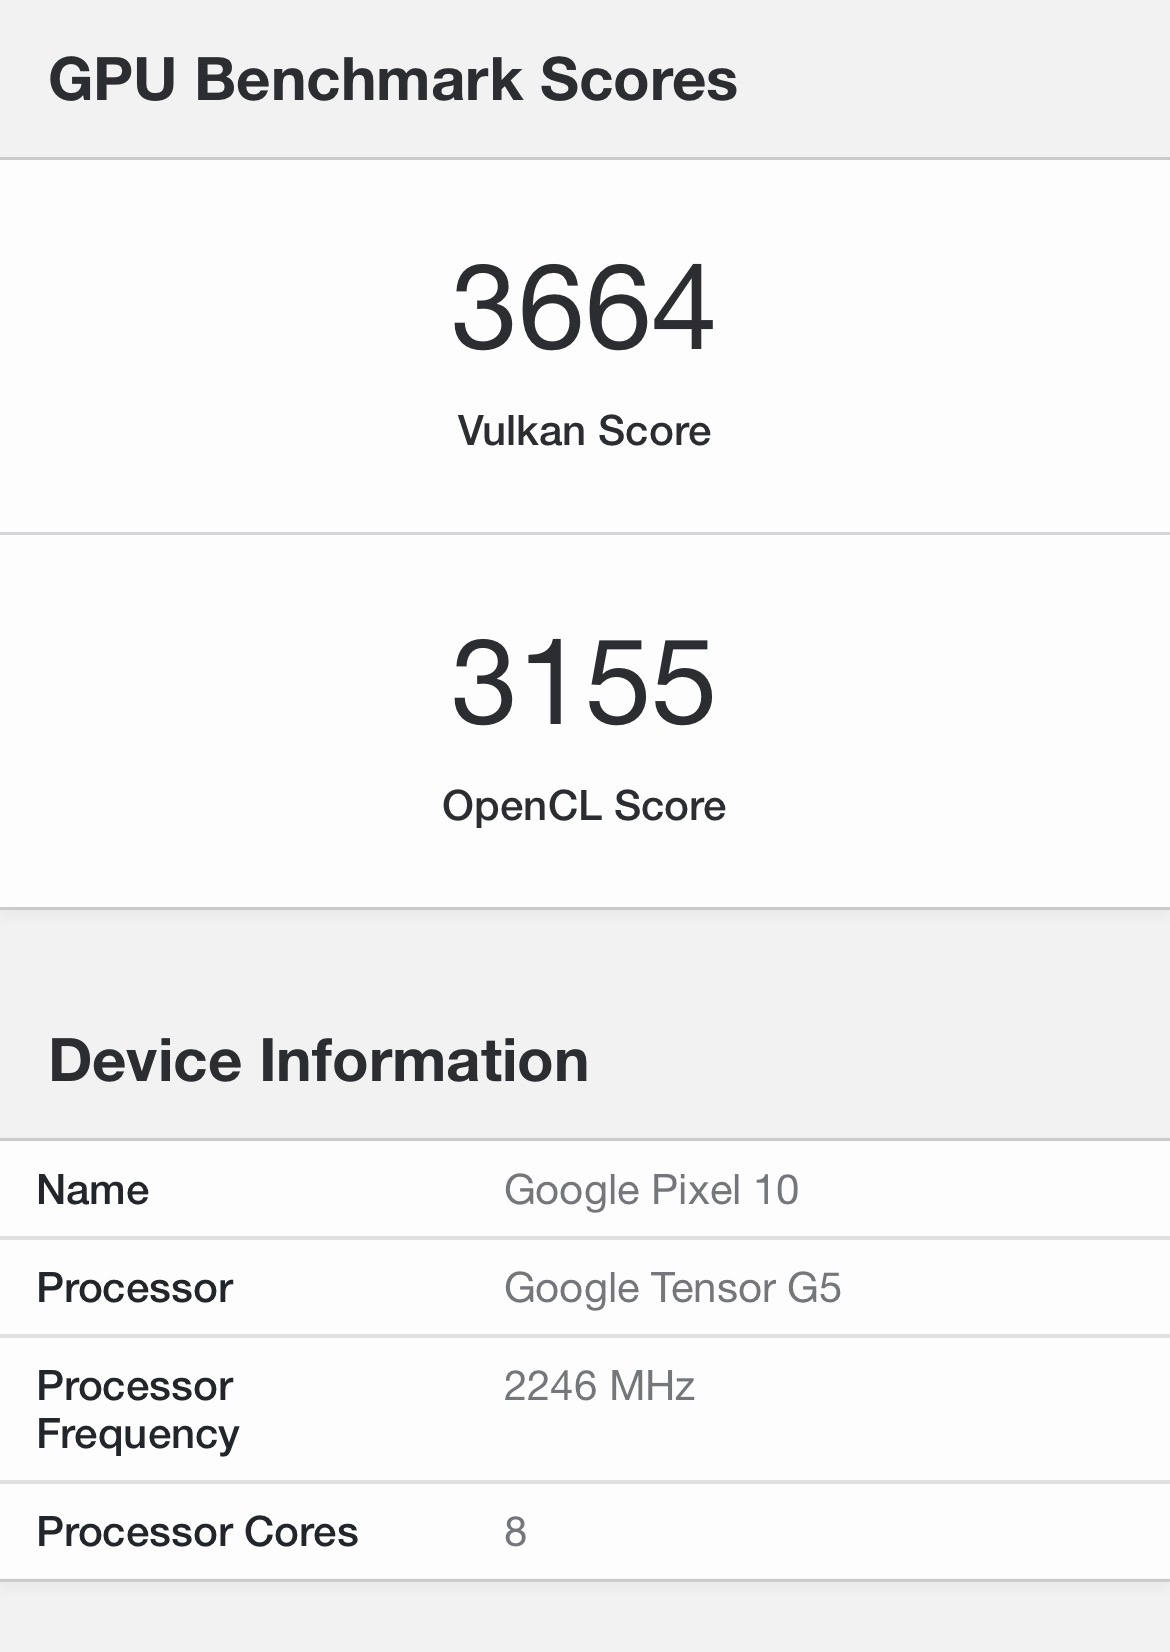Image resolution: width=1170 pixels, height=1652 pixels.
Task: Click the GPU Benchmark Scores heading
Action: (x=392, y=80)
